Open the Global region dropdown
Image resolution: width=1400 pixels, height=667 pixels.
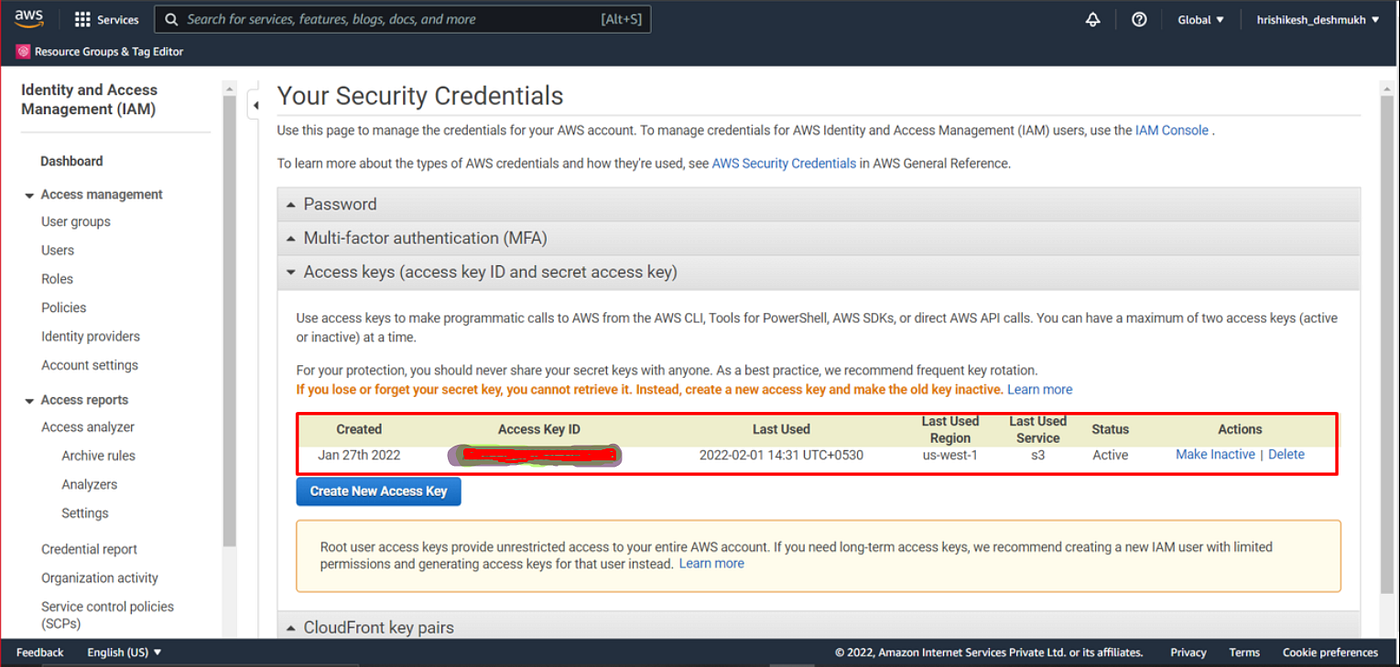coord(1201,20)
